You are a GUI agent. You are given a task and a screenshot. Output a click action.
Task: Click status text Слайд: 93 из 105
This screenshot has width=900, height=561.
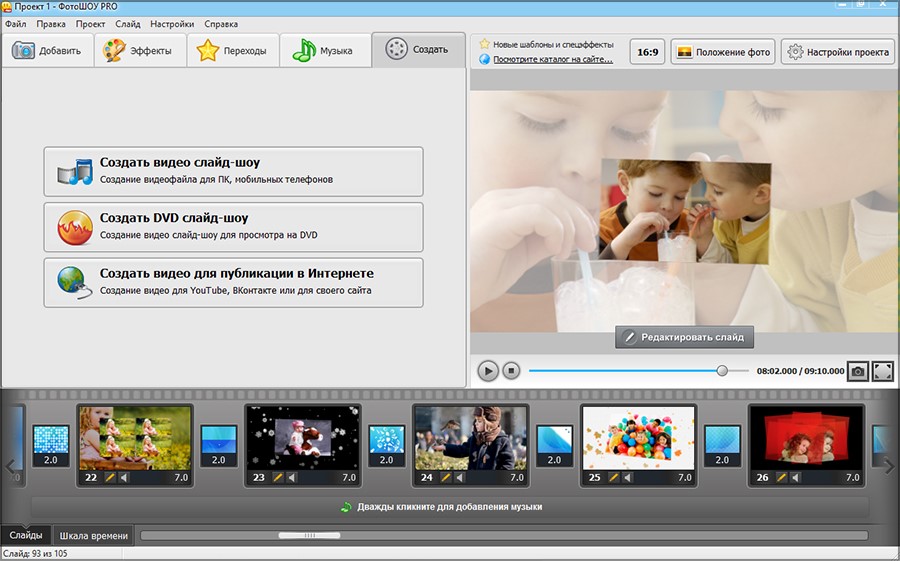click(x=34, y=554)
